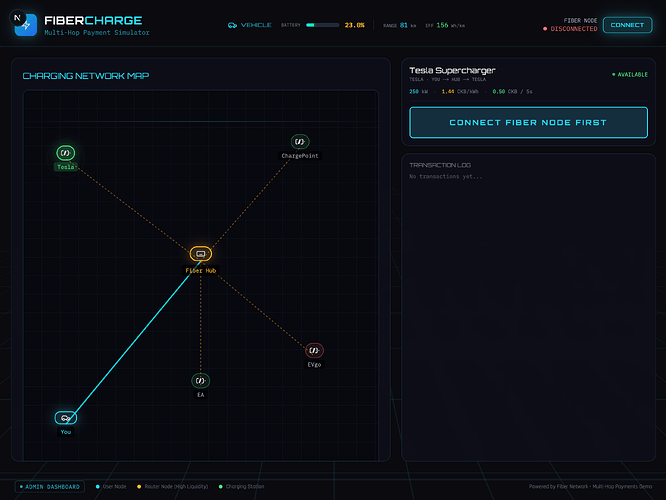Click the Charging Network Map heading
The width and height of the screenshot is (666, 500).
pyautogui.click(x=86, y=76)
